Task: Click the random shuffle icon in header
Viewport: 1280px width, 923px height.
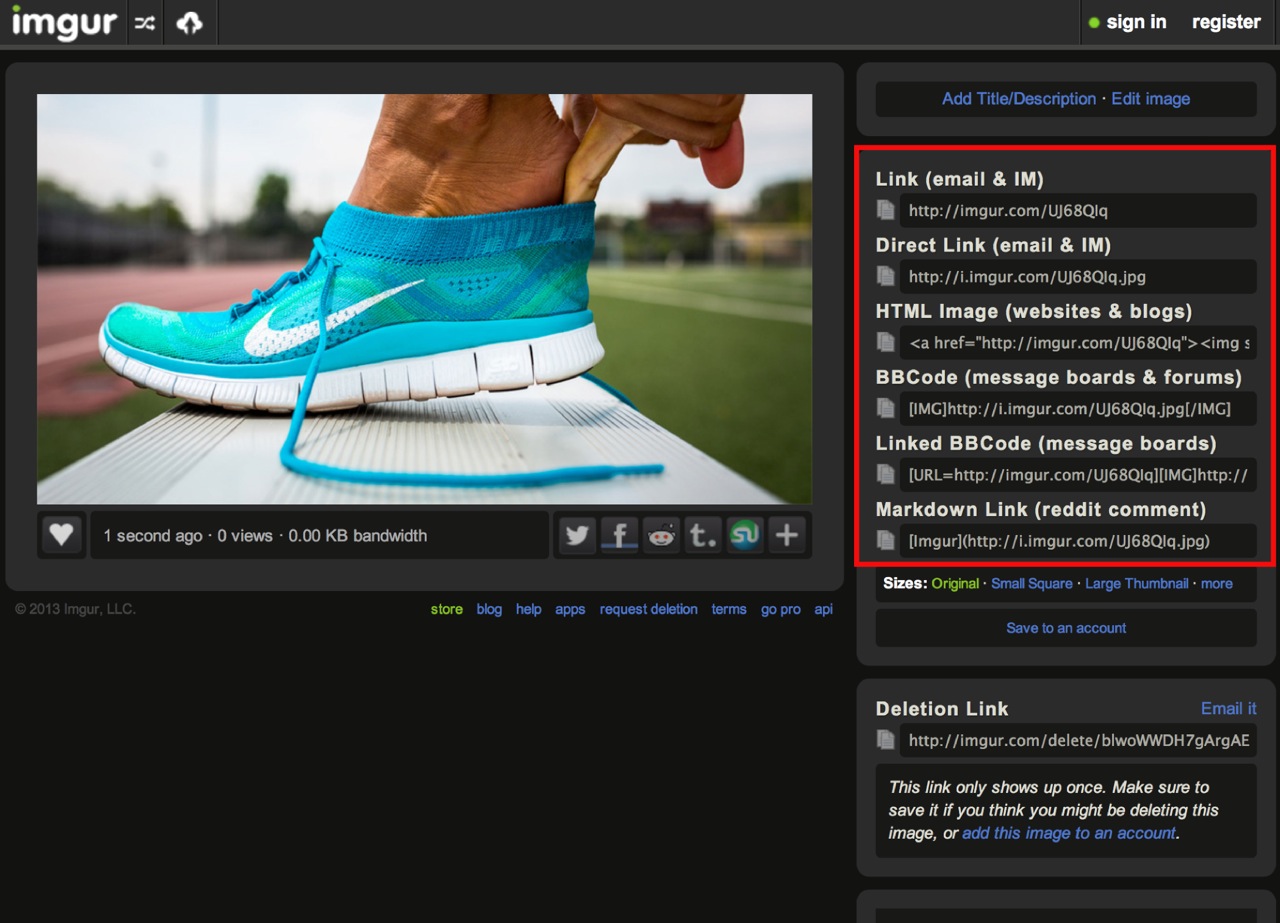Action: 146,23
